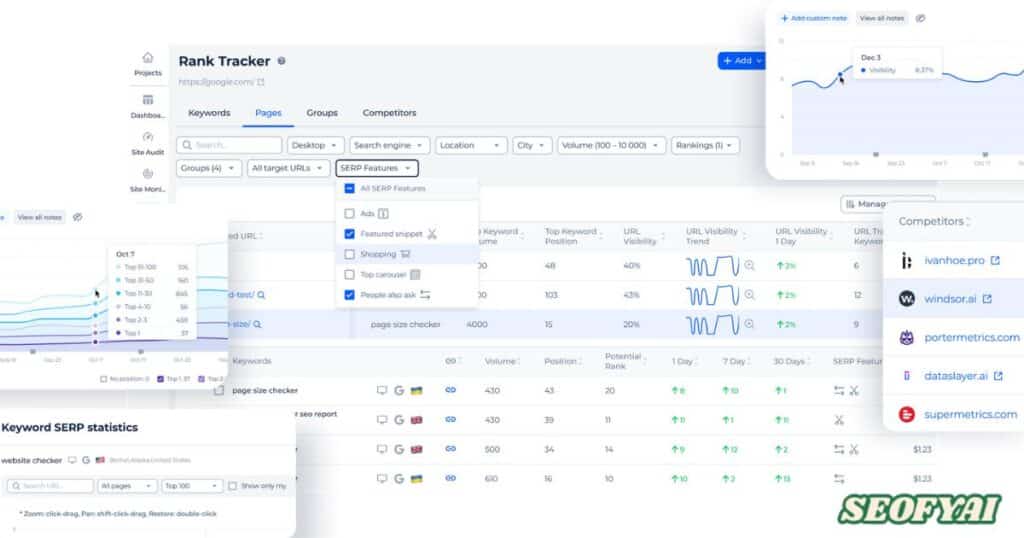Screen dimensions: 1024x538
Task: Click the hide notes eye icon in the visibility chart
Action: pos(920,18)
